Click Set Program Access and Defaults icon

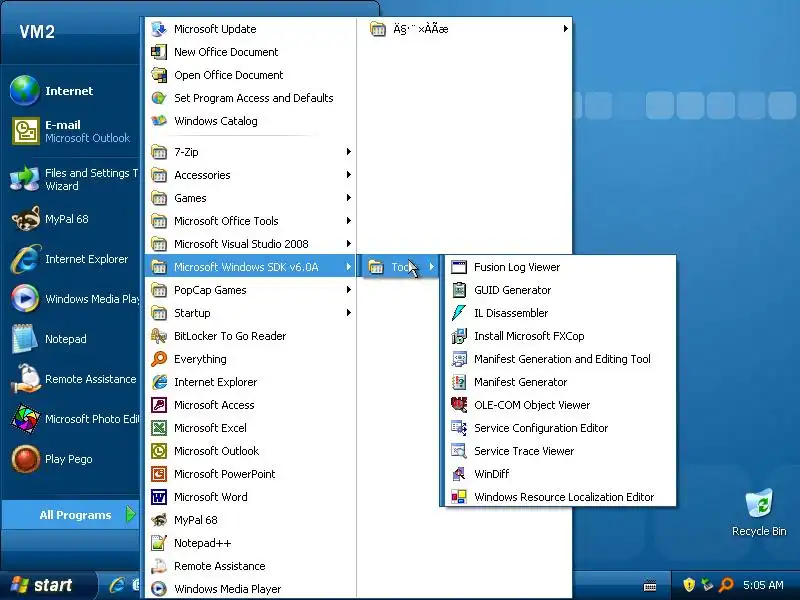click(x=159, y=97)
